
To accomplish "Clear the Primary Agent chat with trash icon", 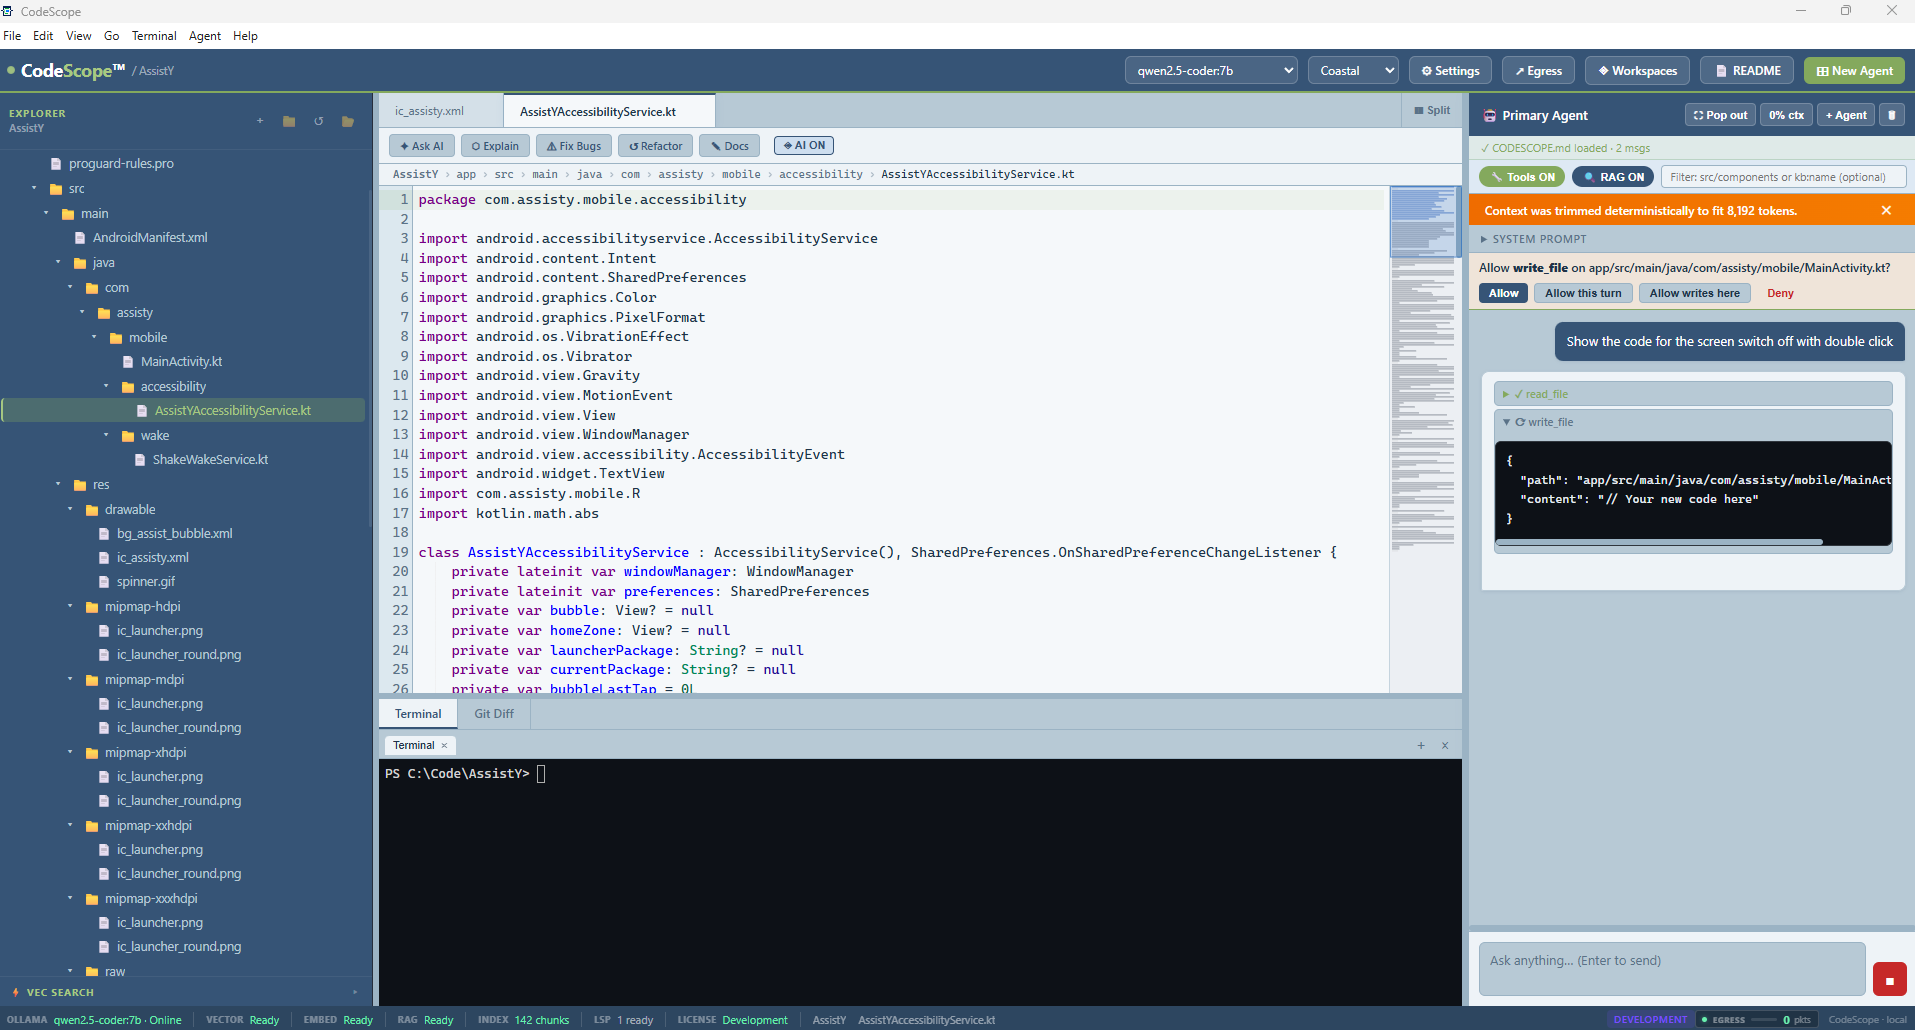I will [x=1892, y=115].
